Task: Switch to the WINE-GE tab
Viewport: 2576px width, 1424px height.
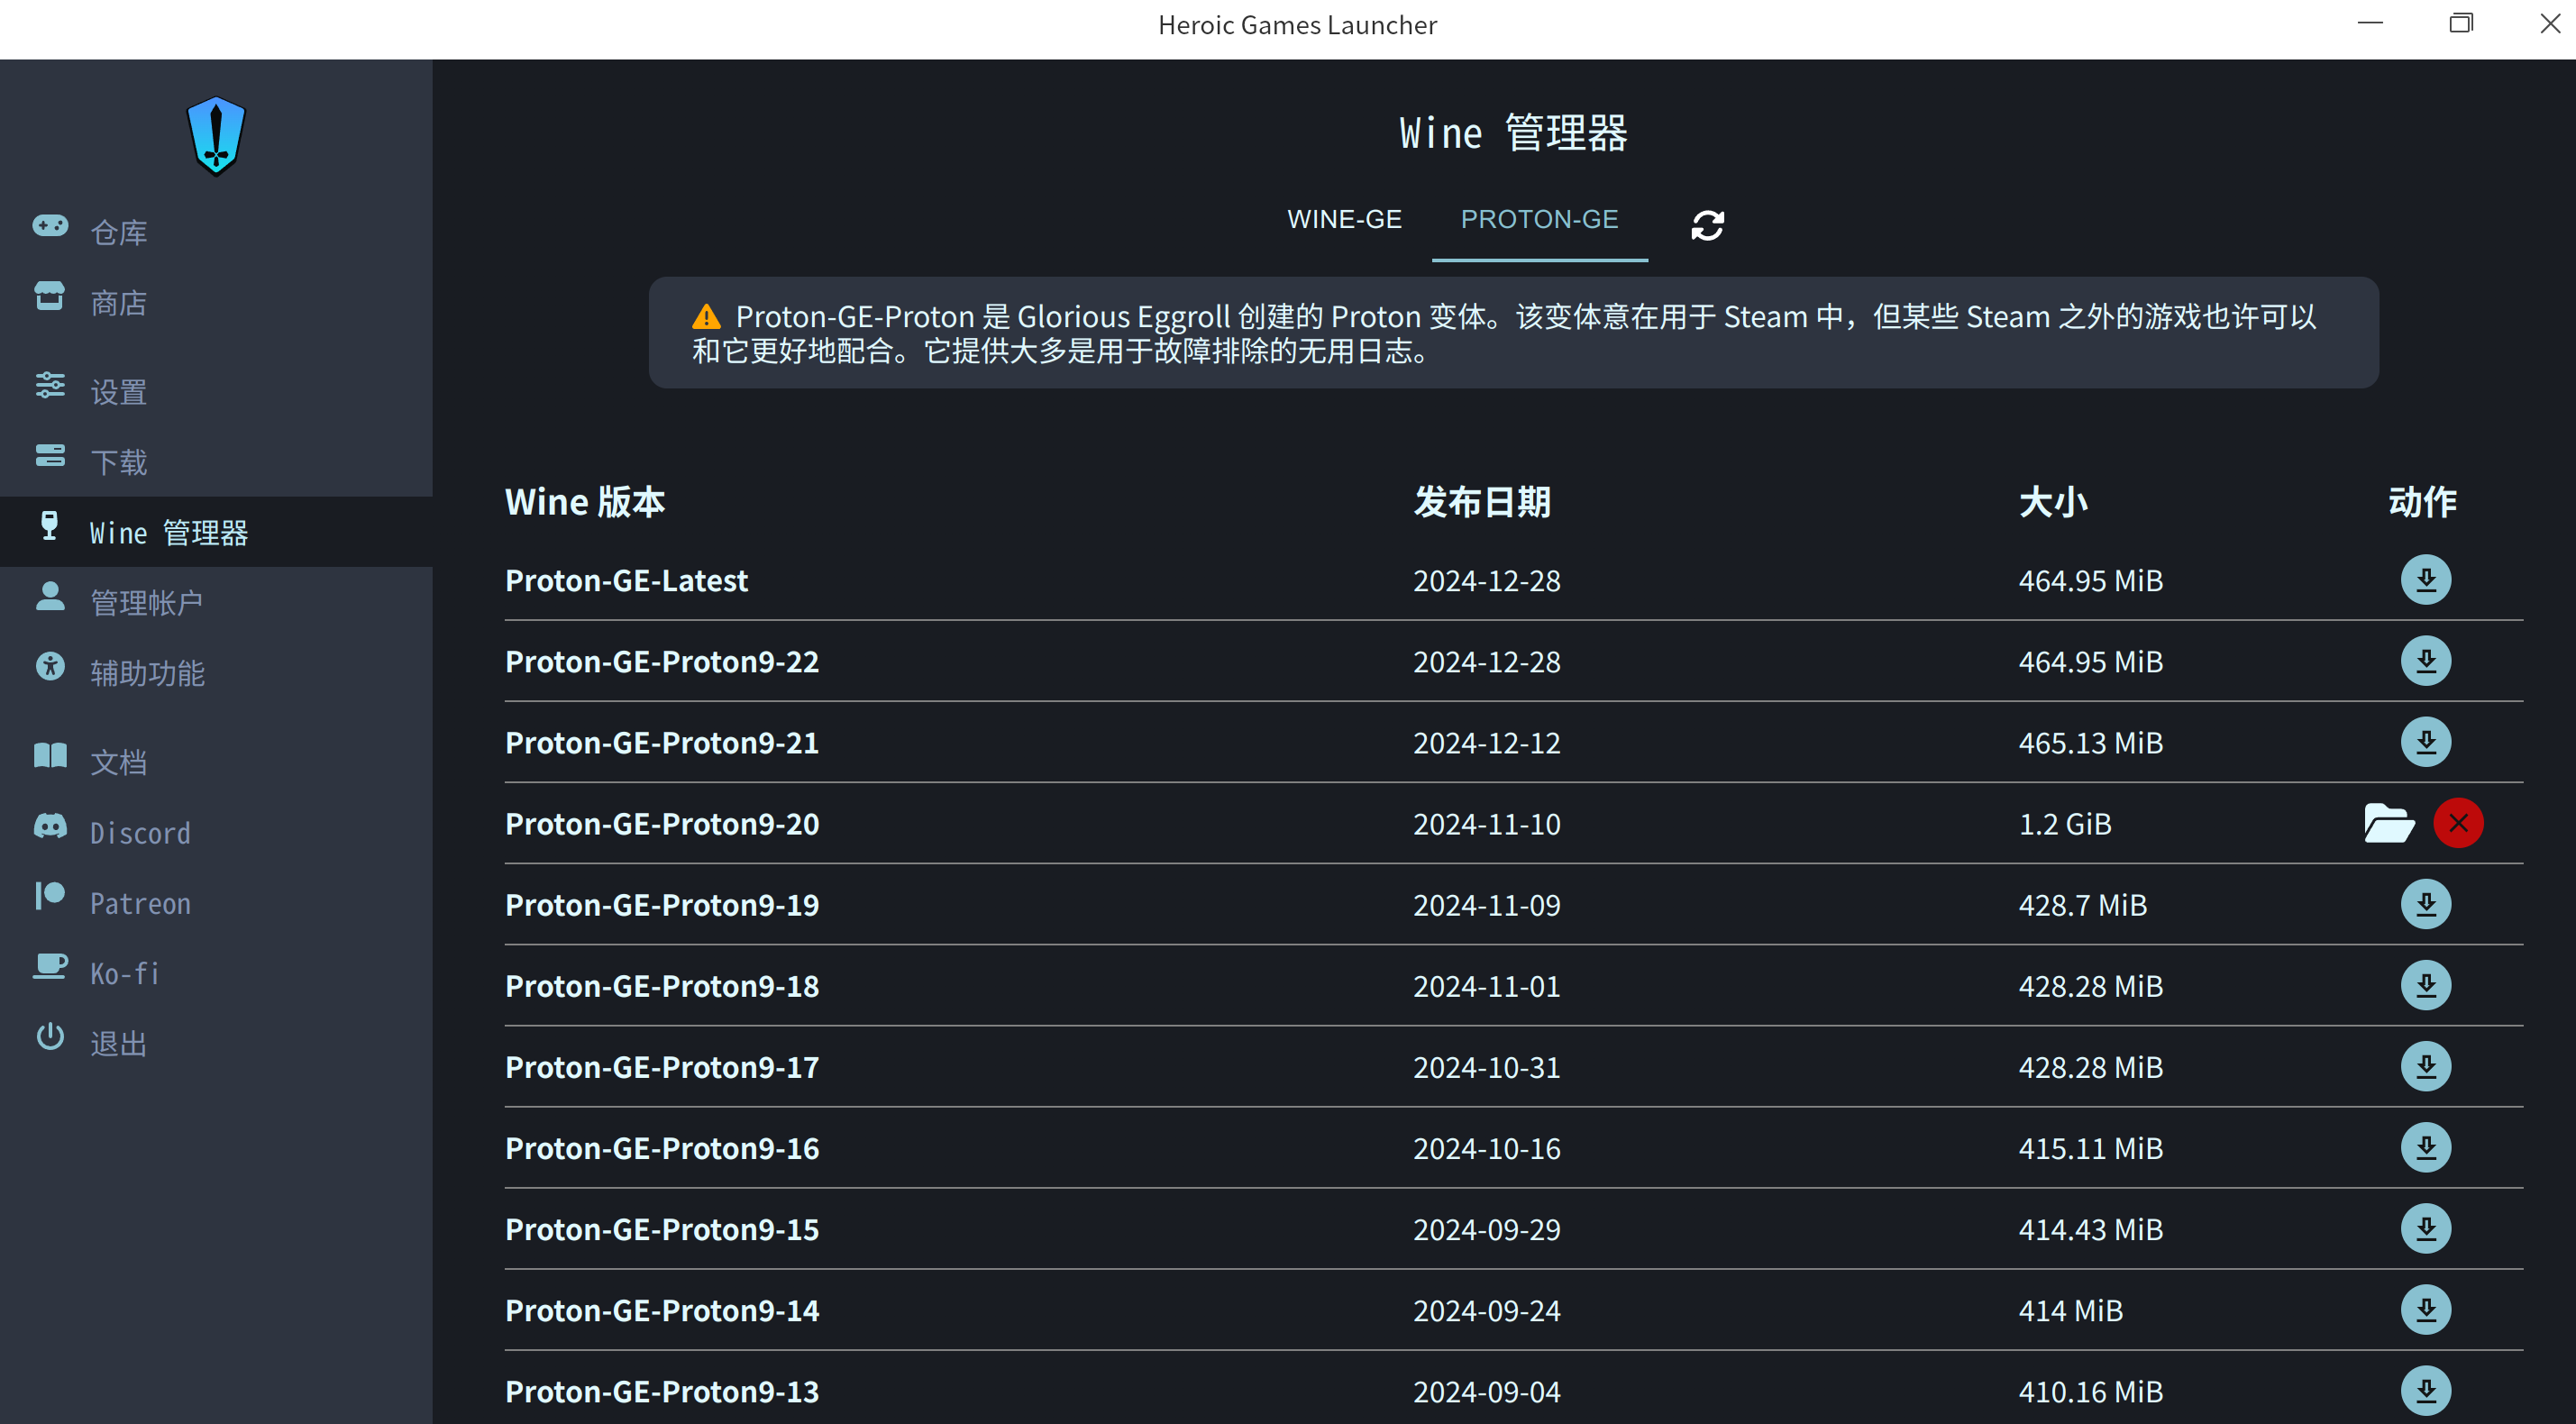Action: pos(1344,220)
